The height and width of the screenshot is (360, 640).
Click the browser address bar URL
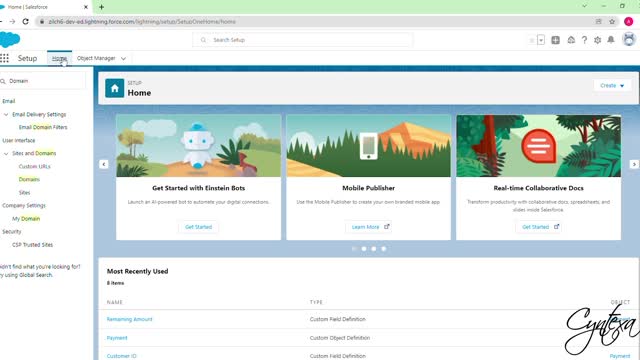pyautogui.click(x=142, y=22)
